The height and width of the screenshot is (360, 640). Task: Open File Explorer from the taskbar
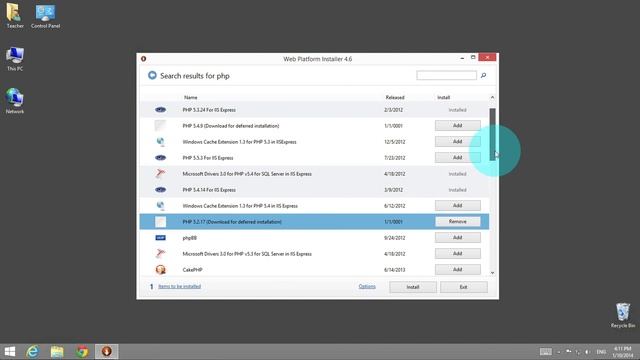(x=57, y=351)
